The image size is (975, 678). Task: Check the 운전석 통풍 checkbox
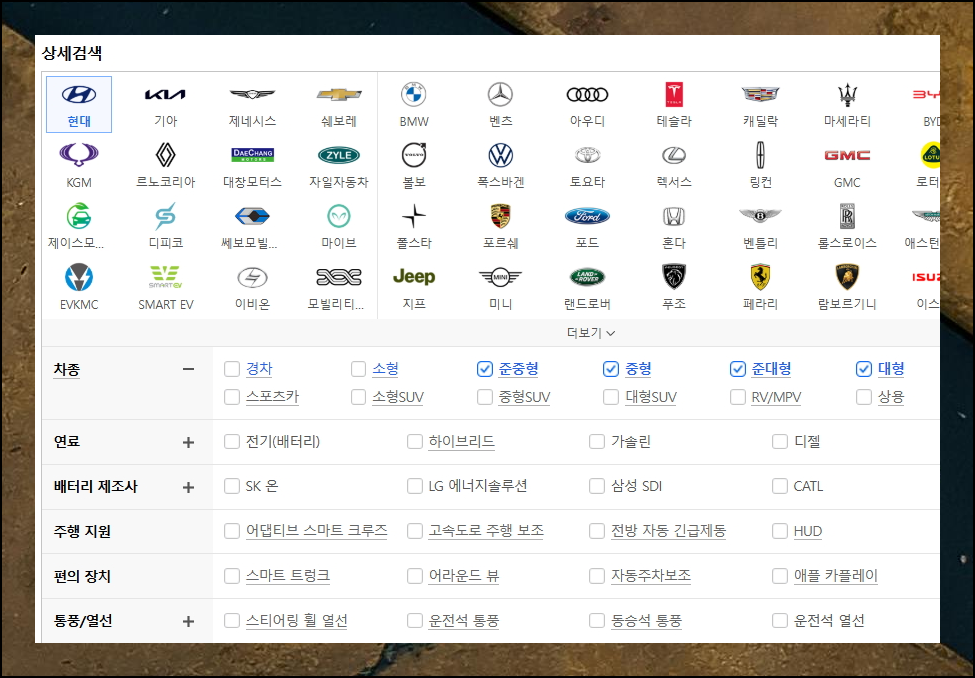tap(415, 621)
